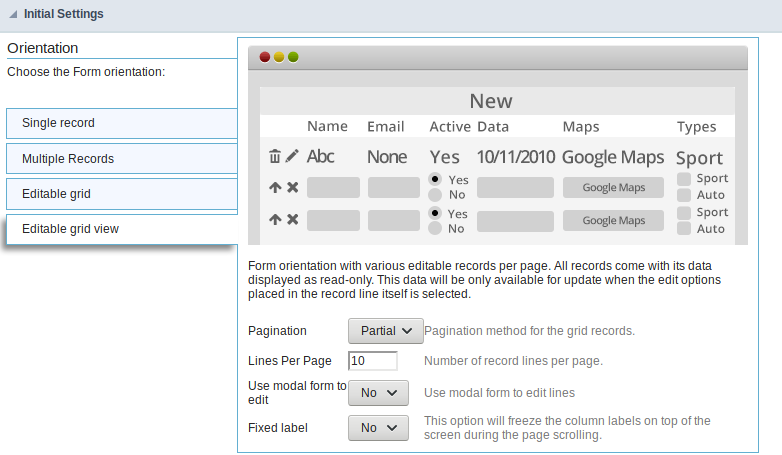The height and width of the screenshot is (455, 782).
Task: Click the Pagination label
Action: tap(277, 331)
